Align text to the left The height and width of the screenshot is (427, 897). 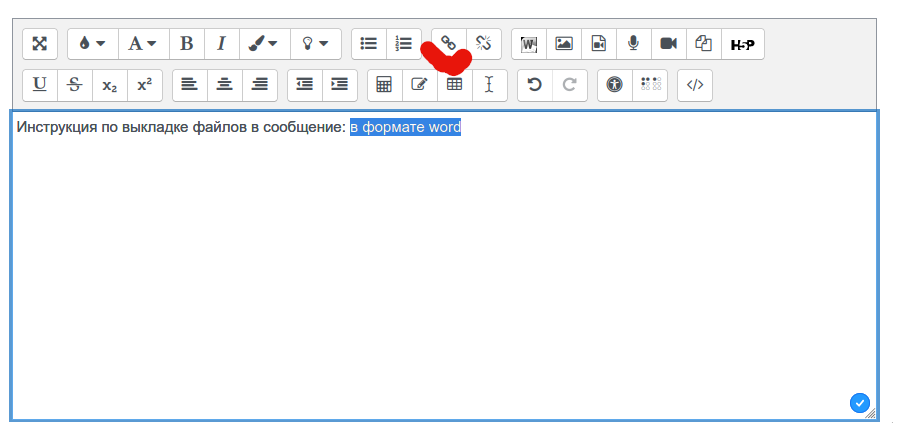pyautogui.click(x=189, y=85)
